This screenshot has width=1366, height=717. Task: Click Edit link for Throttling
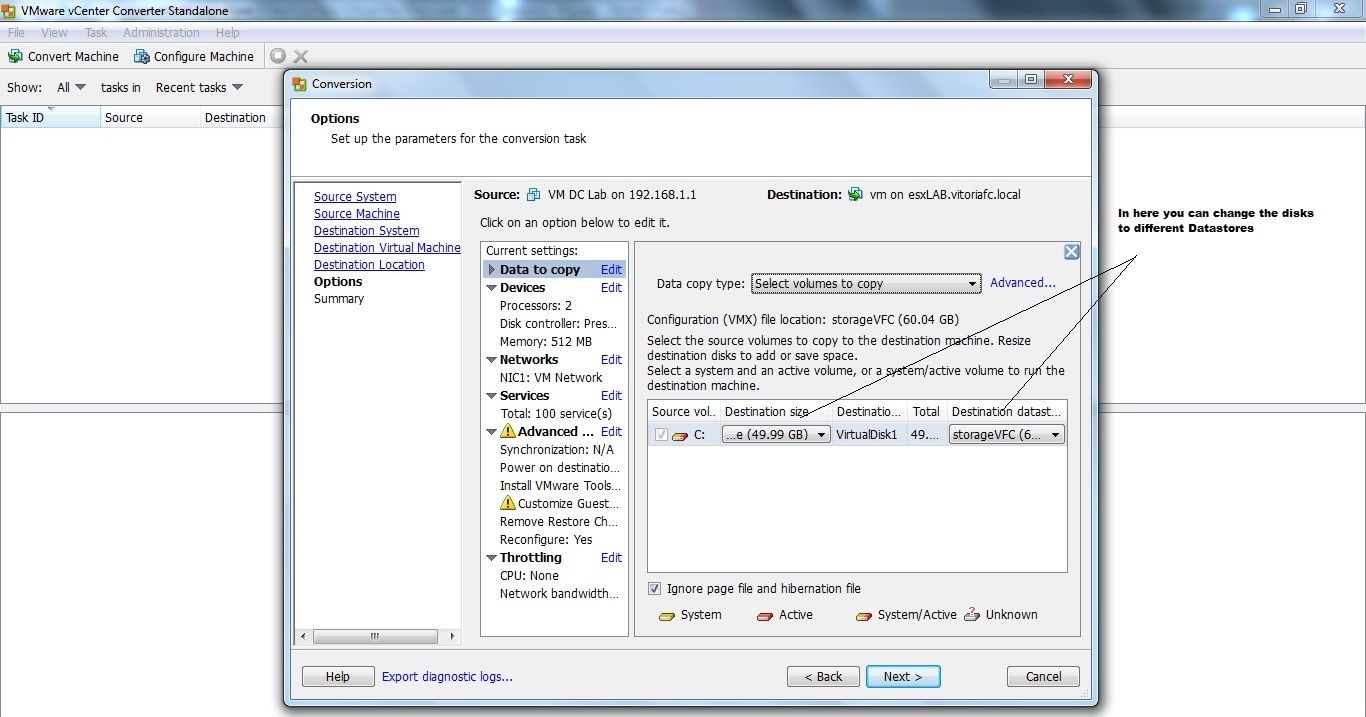611,558
